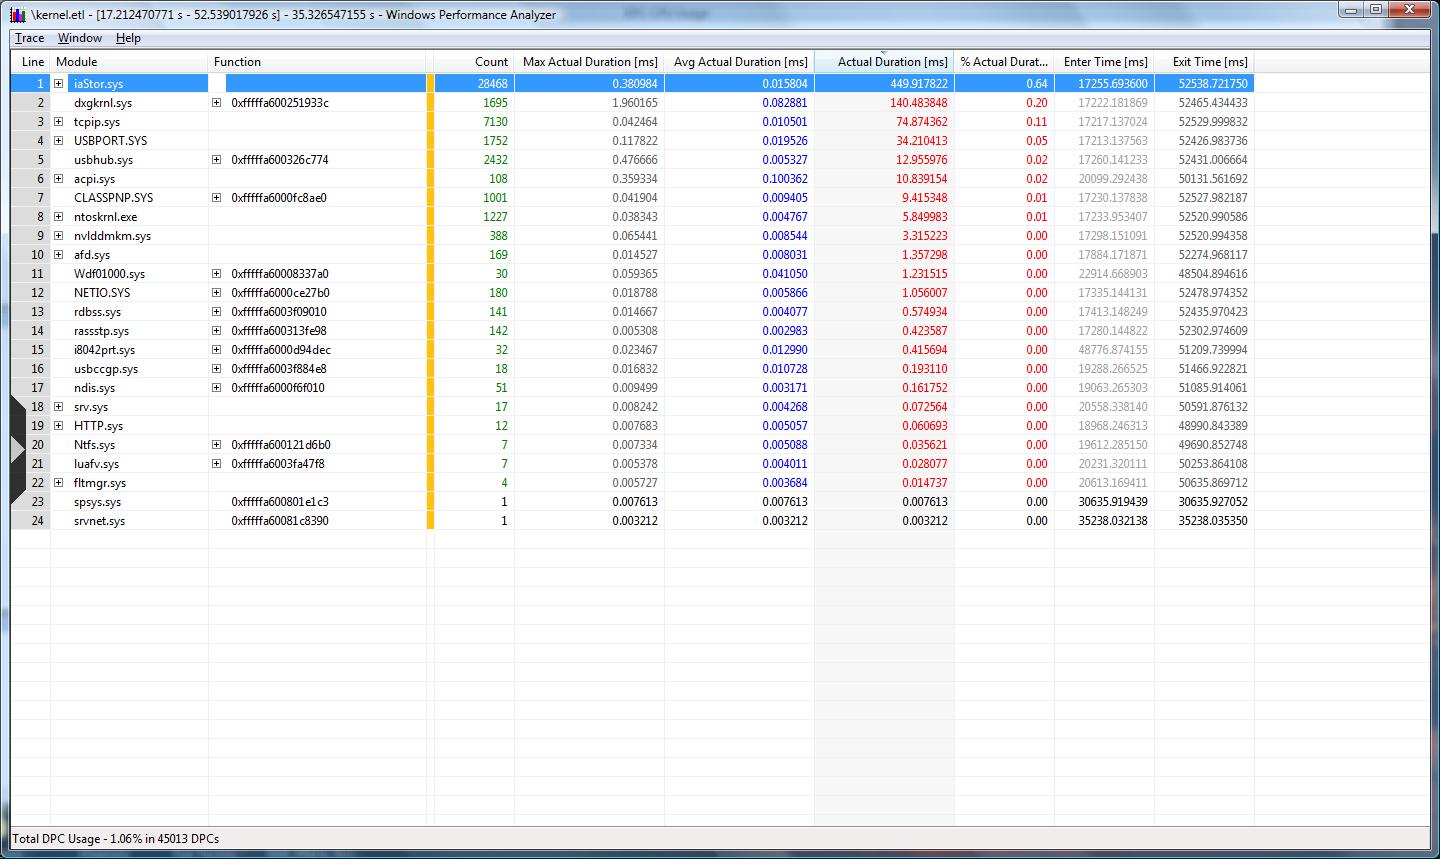Viewport: 1440px width, 859px height.
Task: Expand function 0xfffffa60008337a0 of Wdf01000.sys
Action: pyautogui.click(x=216, y=274)
